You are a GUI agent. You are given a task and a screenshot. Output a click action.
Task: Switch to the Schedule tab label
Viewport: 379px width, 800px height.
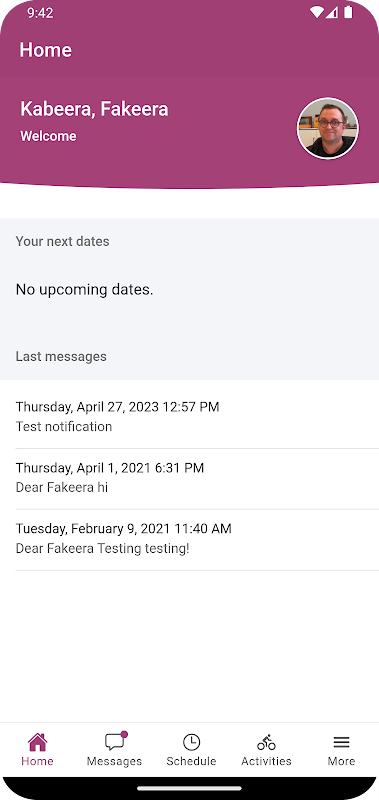pos(191,761)
